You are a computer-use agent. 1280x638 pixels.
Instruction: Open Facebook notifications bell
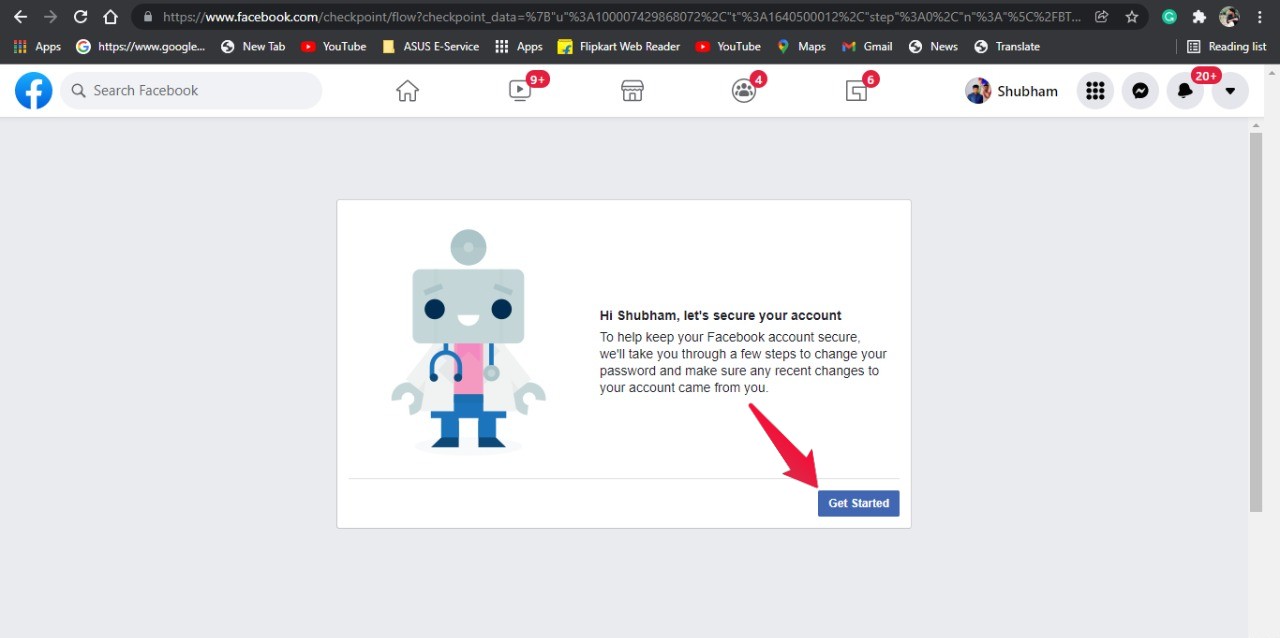click(x=1185, y=91)
